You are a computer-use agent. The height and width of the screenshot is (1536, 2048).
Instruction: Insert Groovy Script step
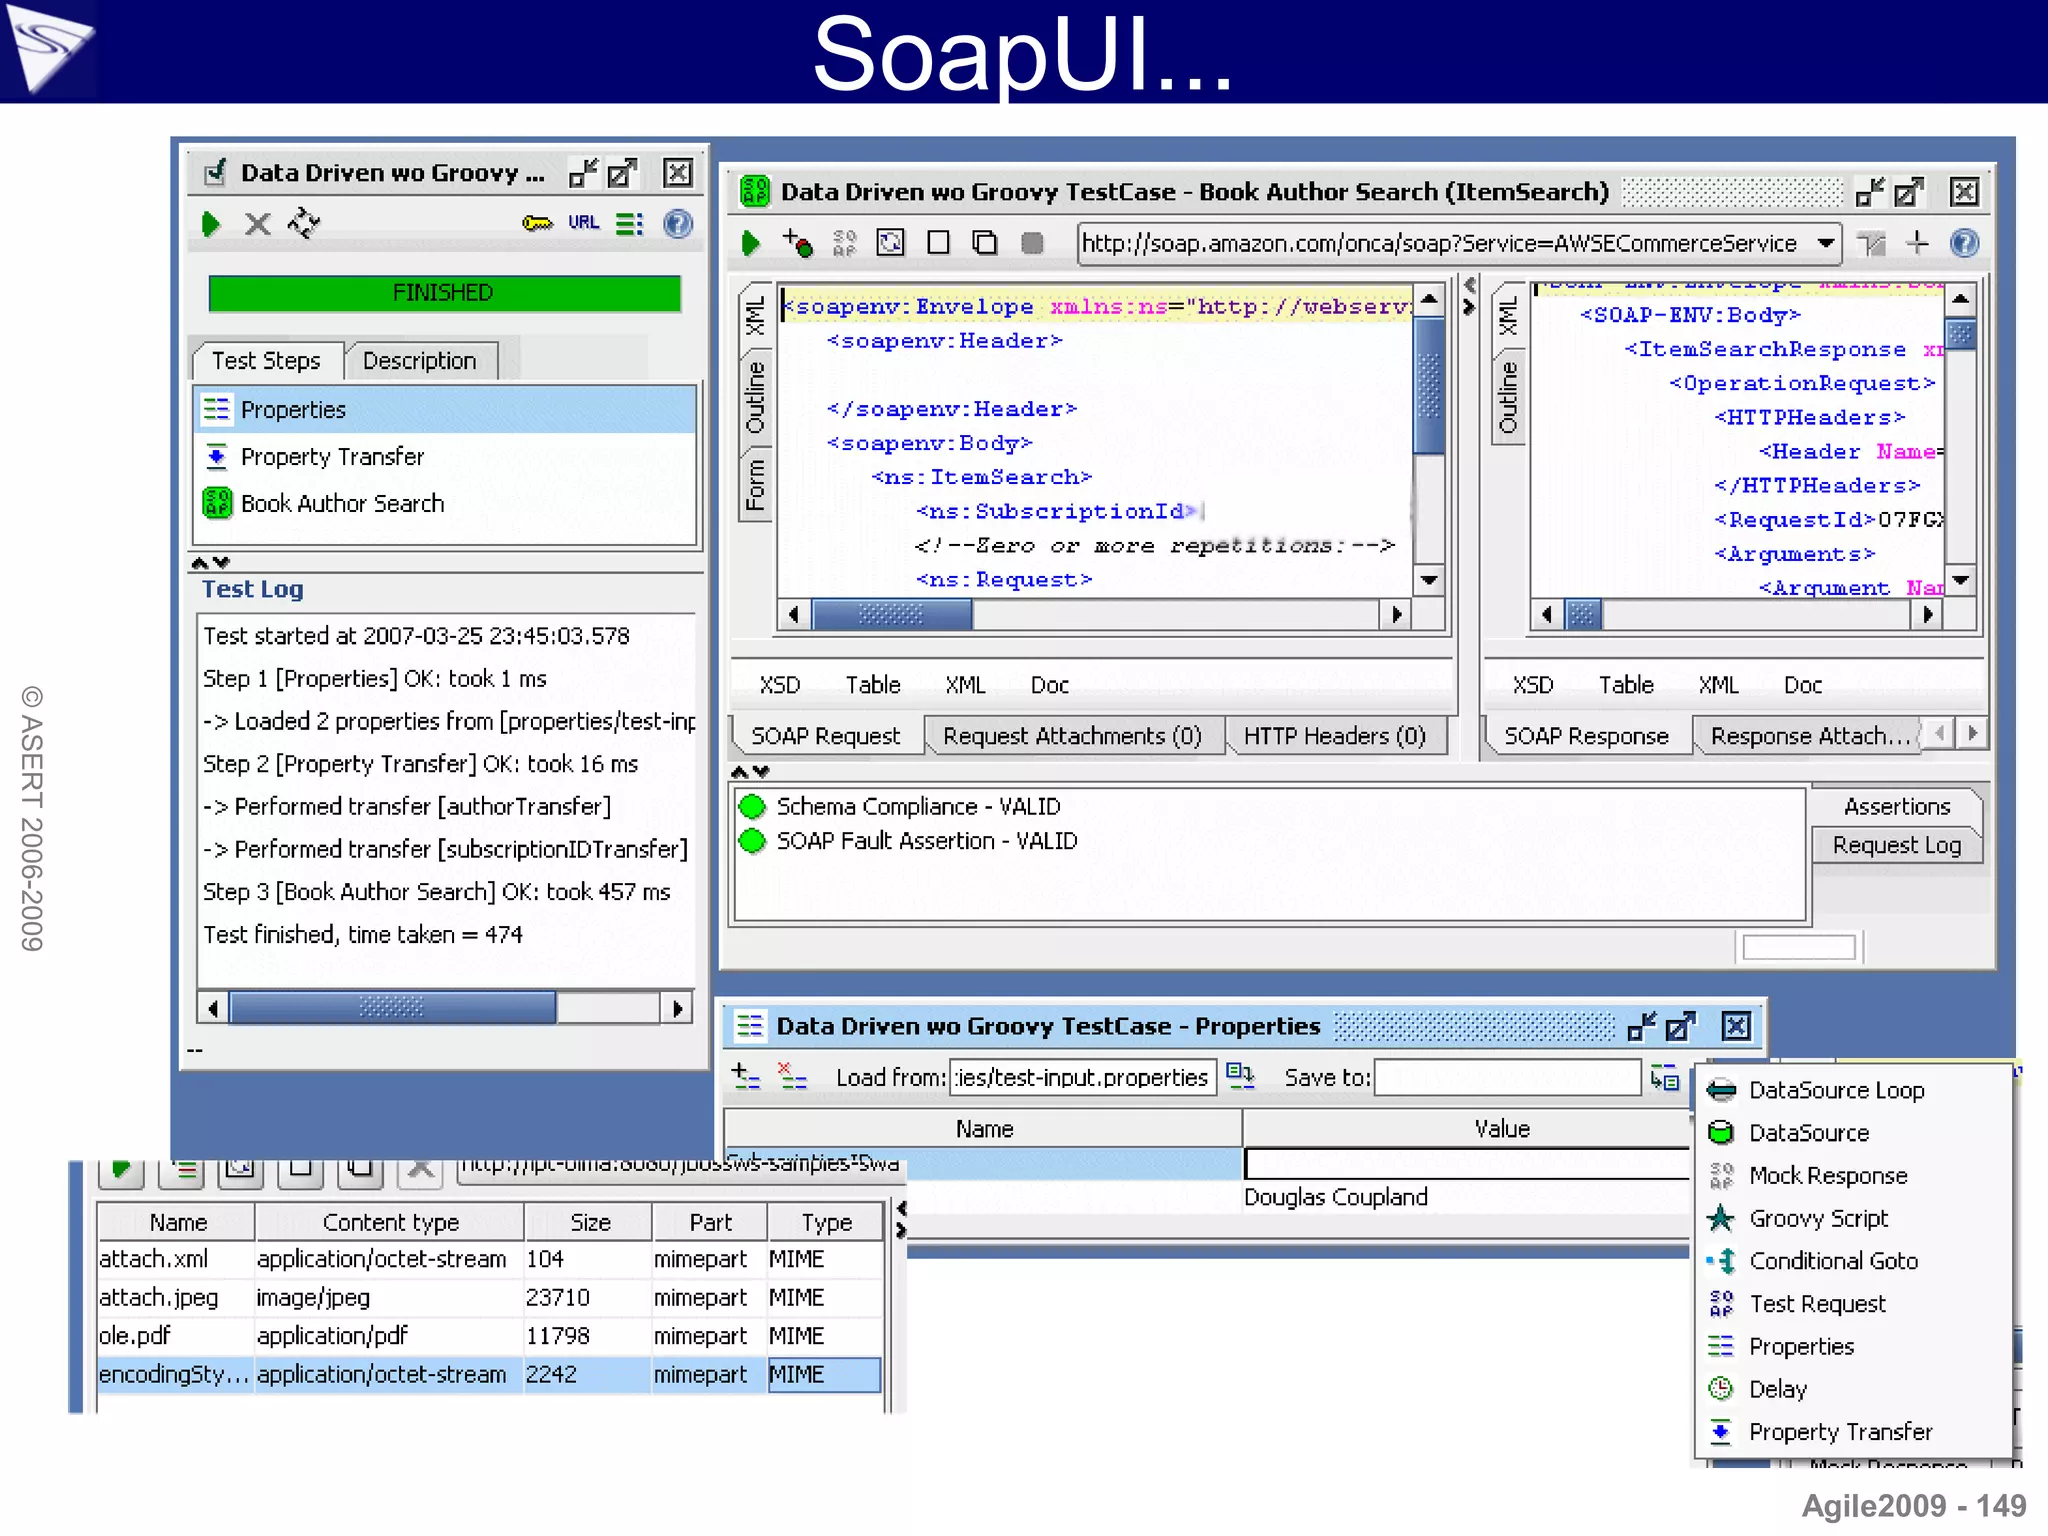click(1818, 1218)
